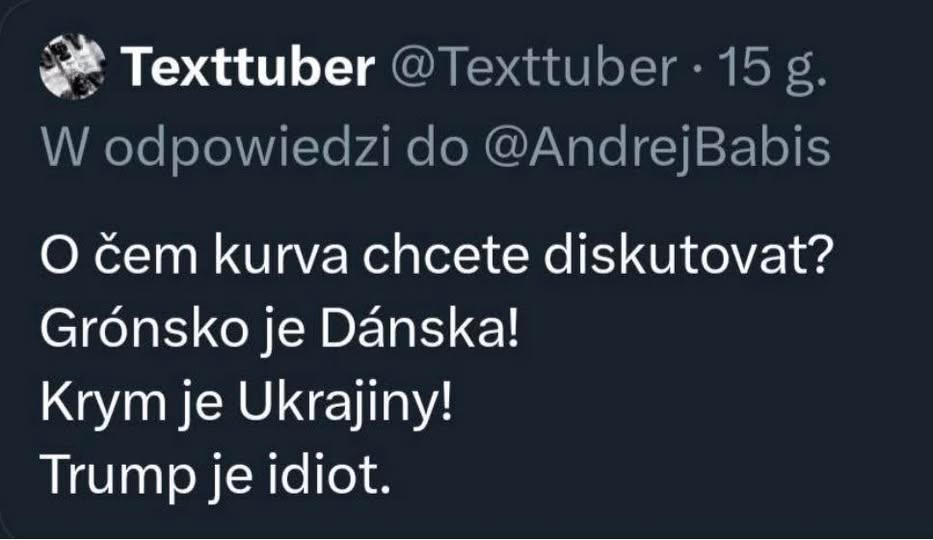The width and height of the screenshot is (933, 540).
Task: Open the Texttuber display name profile
Action: tap(249, 68)
